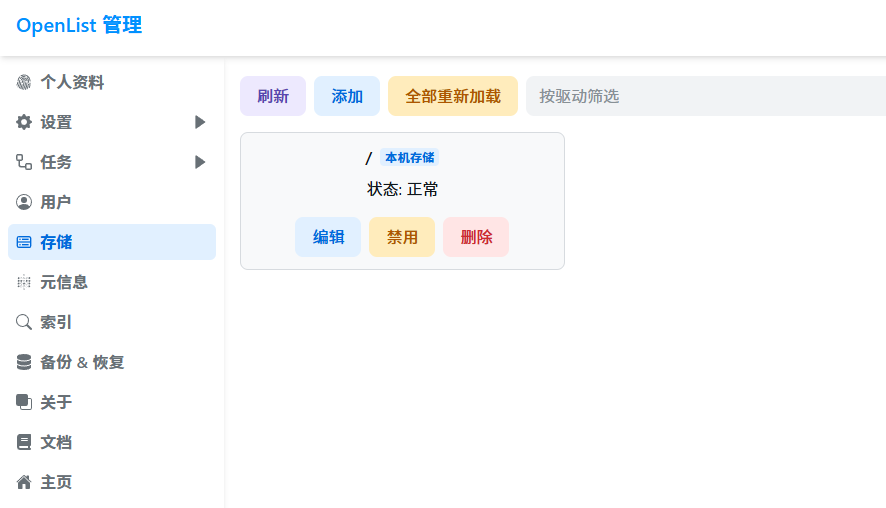Click the magnifier icon beside 索引
This screenshot has width=886, height=508.
click(x=24, y=322)
